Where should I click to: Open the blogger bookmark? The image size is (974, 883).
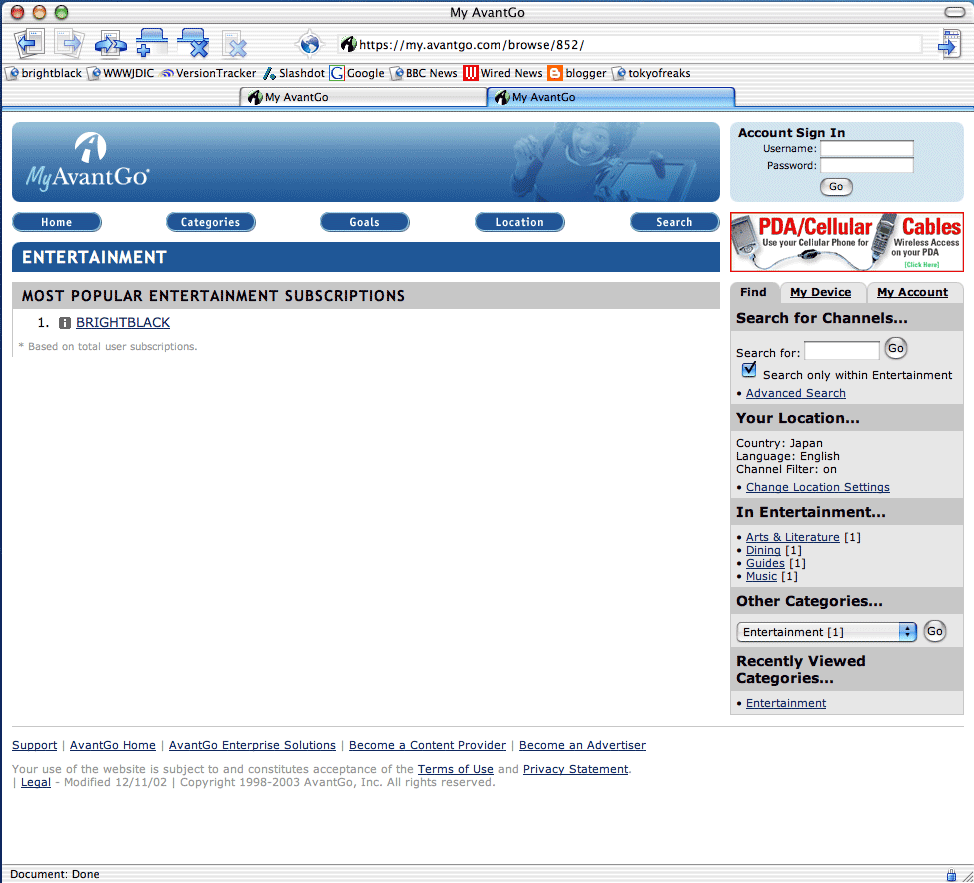coord(577,73)
